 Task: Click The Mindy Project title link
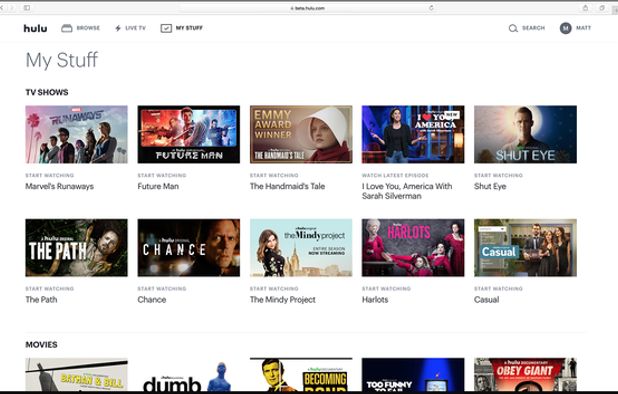point(283,300)
